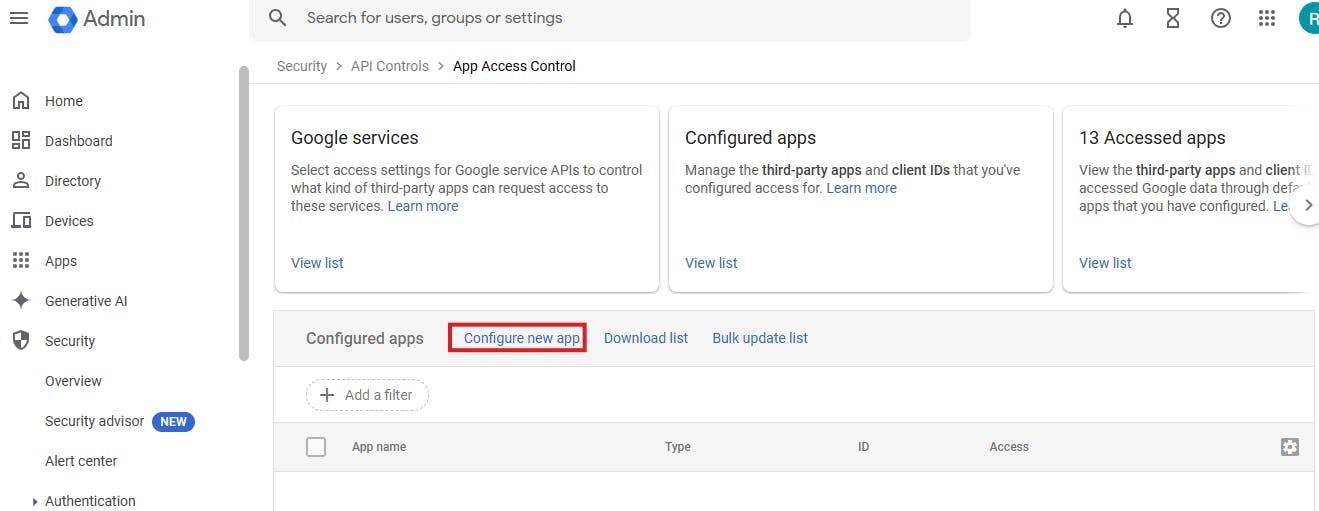Image resolution: width=1319 pixels, height=511 pixels.
Task: Click View list under Google services
Action: 317,263
